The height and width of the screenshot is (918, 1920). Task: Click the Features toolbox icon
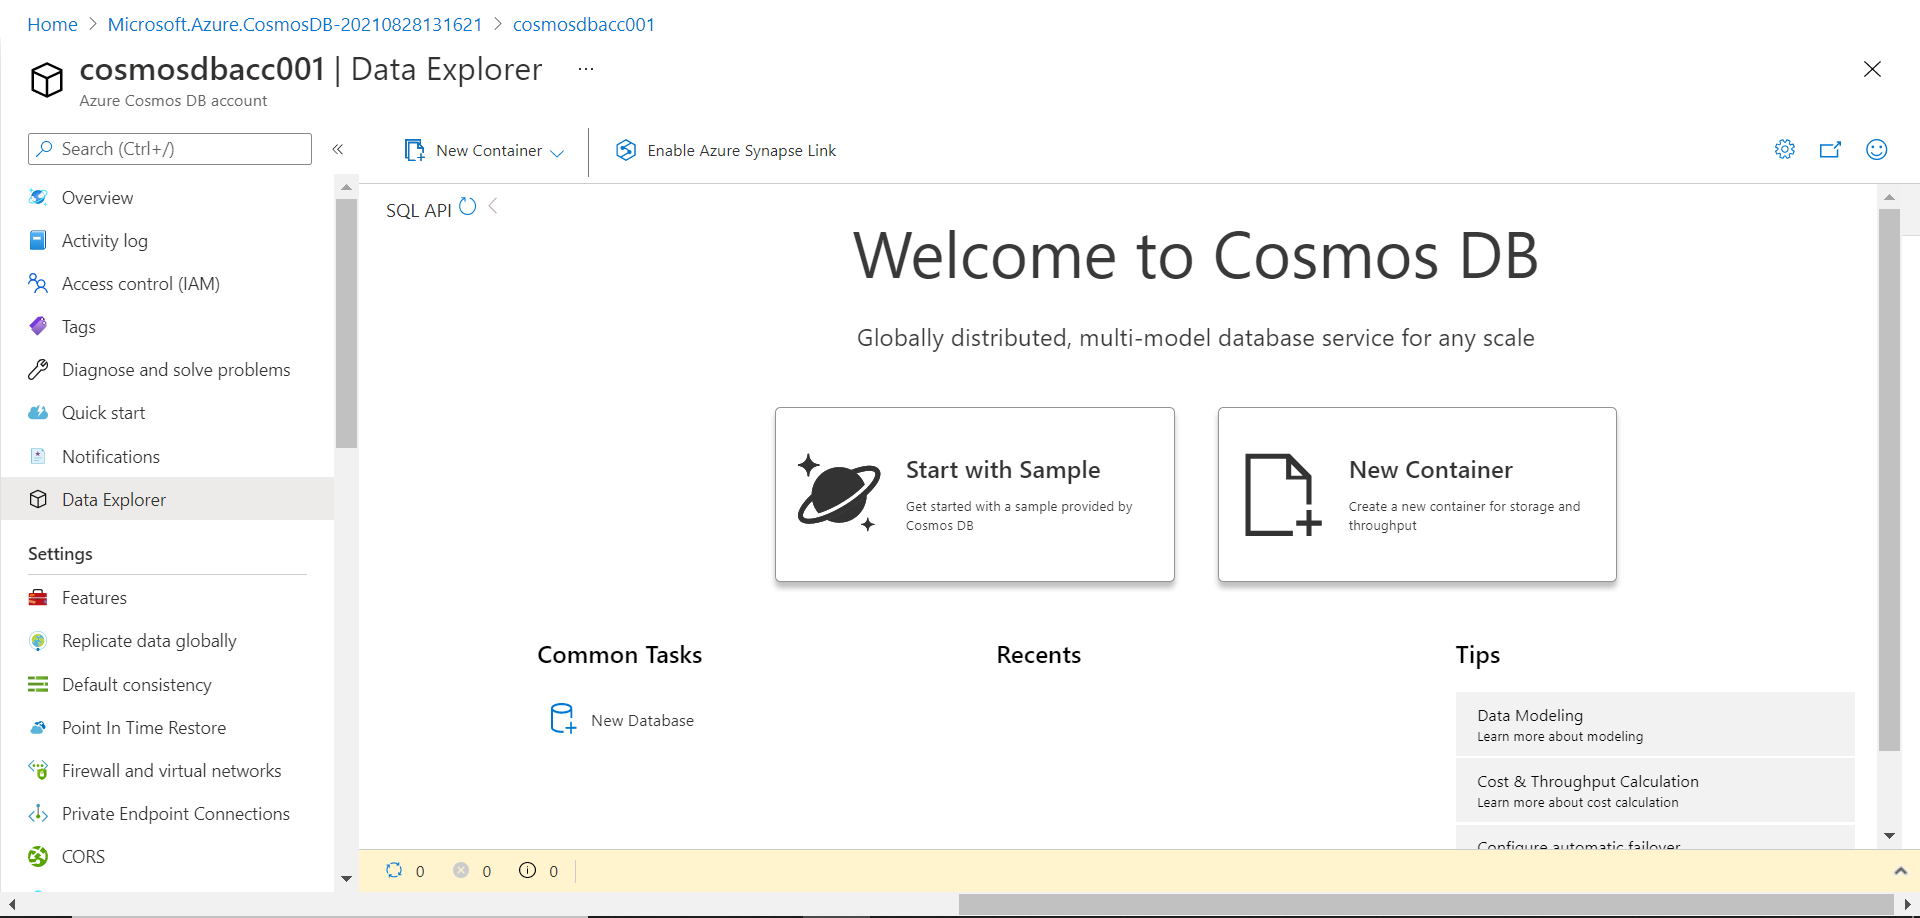pyautogui.click(x=38, y=597)
